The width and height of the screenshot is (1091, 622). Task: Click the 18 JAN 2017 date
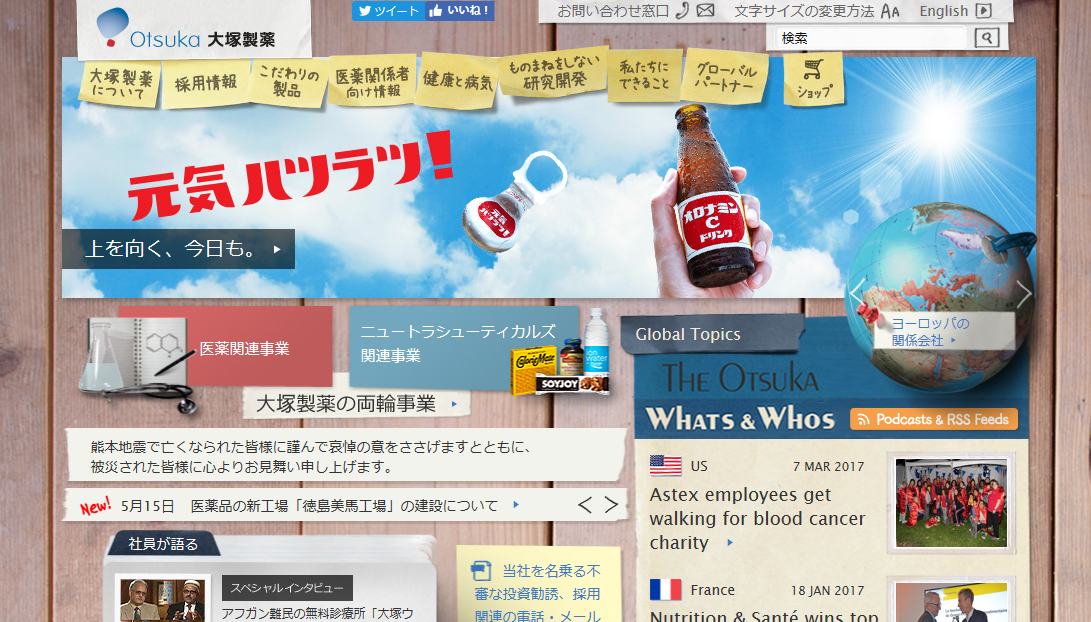[827, 590]
